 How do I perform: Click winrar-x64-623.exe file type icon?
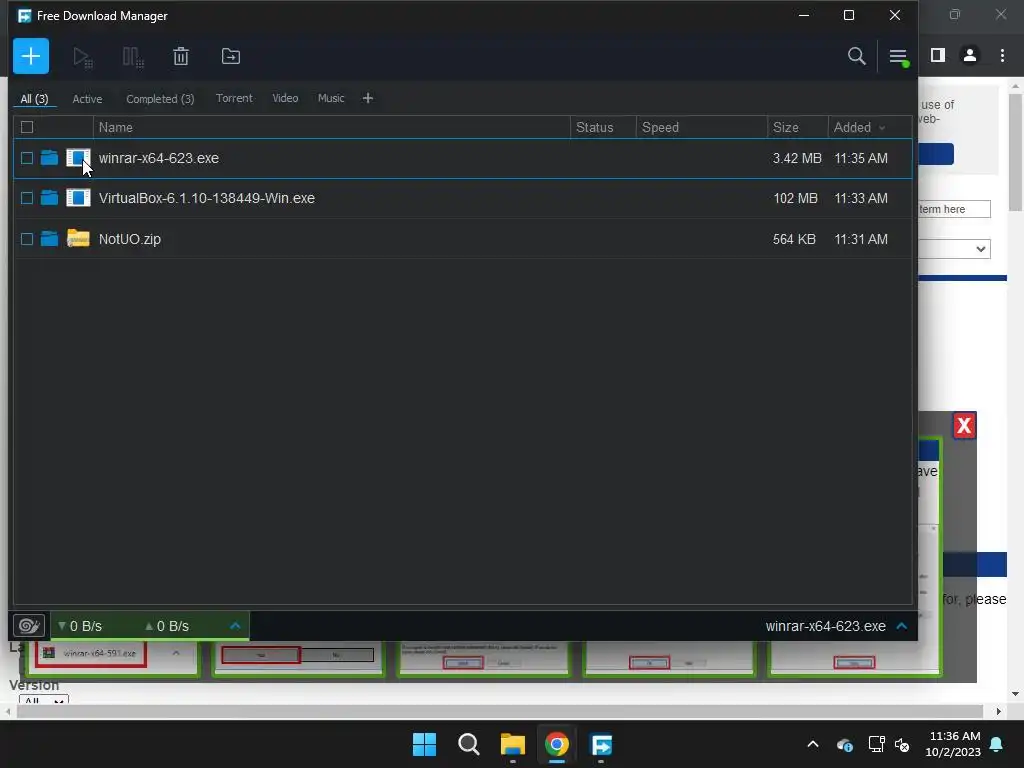tap(78, 157)
